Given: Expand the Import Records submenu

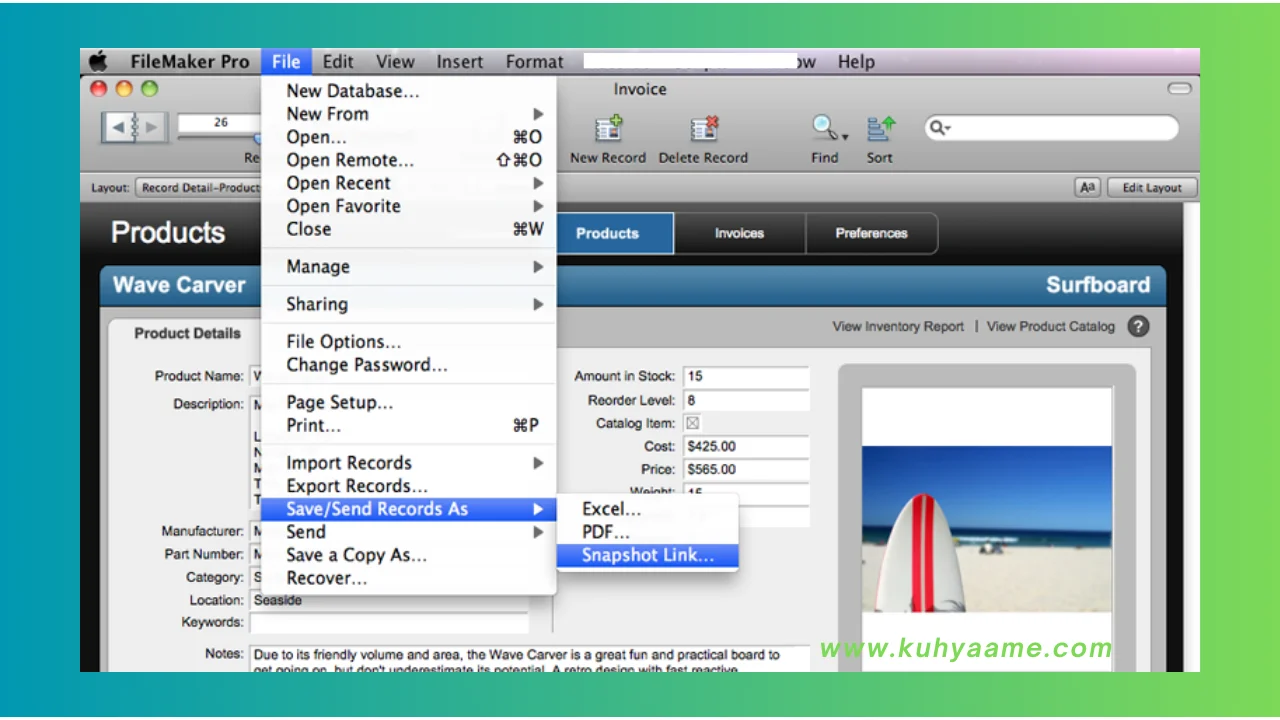Looking at the screenshot, I should [x=538, y=463].
